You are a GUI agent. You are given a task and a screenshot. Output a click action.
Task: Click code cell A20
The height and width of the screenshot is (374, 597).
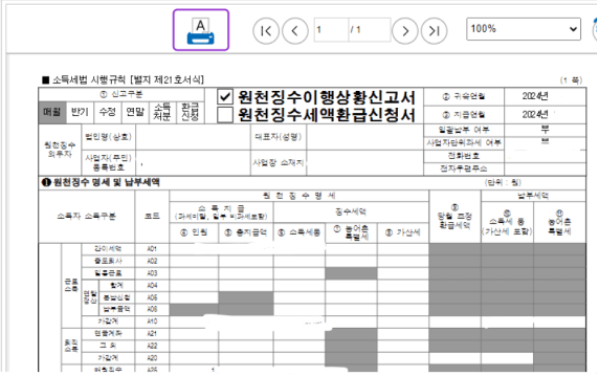click(152, 358)
